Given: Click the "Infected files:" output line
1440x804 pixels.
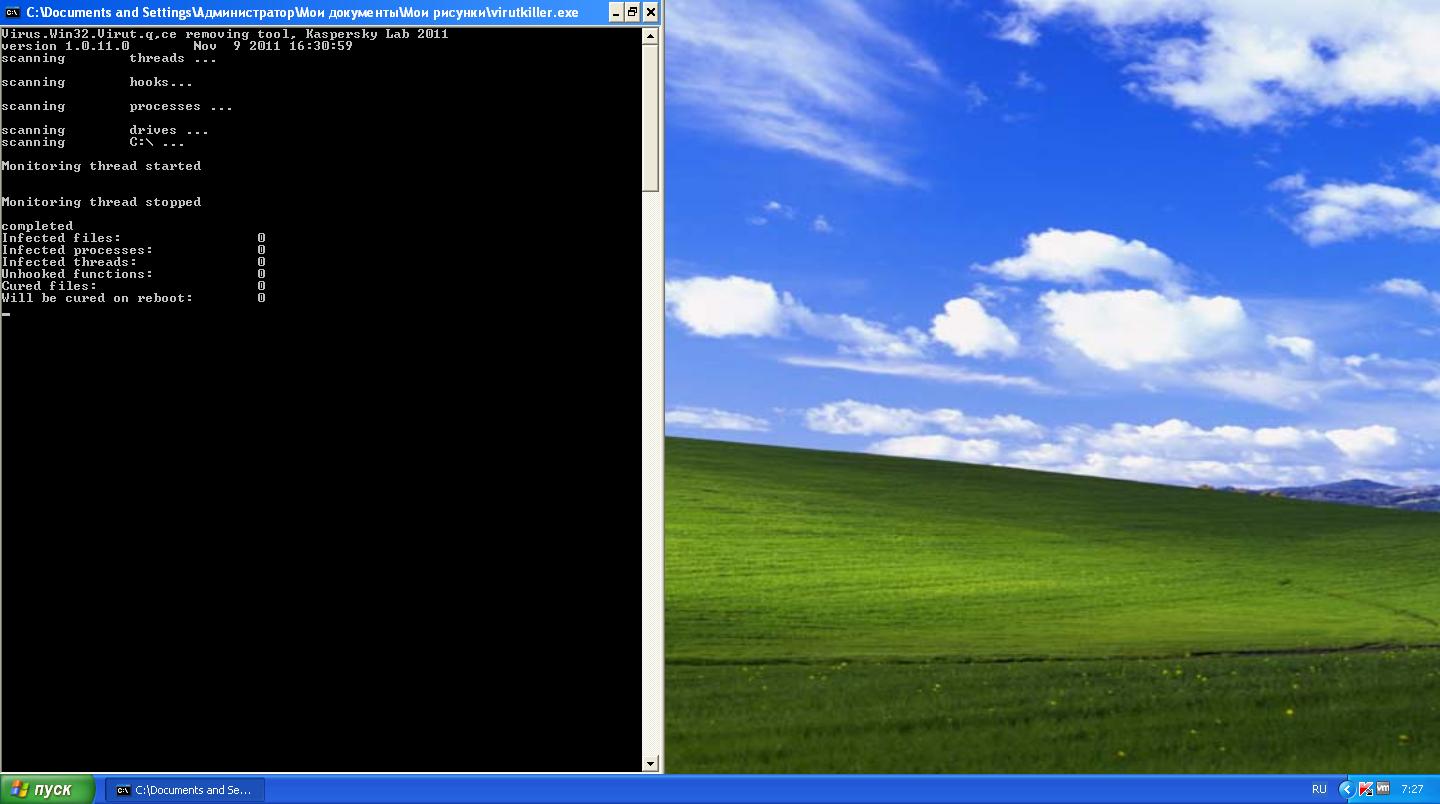Looking at the screenshot, I should click(x=61, y=238).
